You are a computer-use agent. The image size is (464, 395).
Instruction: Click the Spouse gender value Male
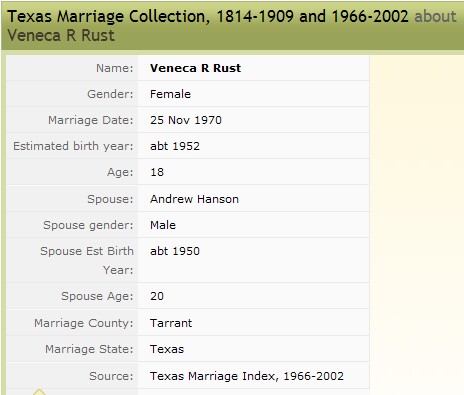click(163, 225)
